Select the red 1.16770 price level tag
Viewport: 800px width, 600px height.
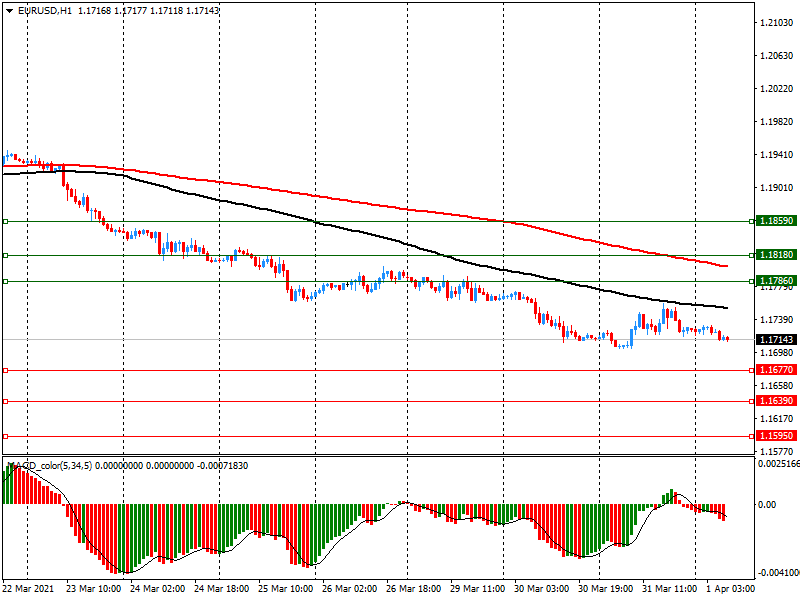776,370
